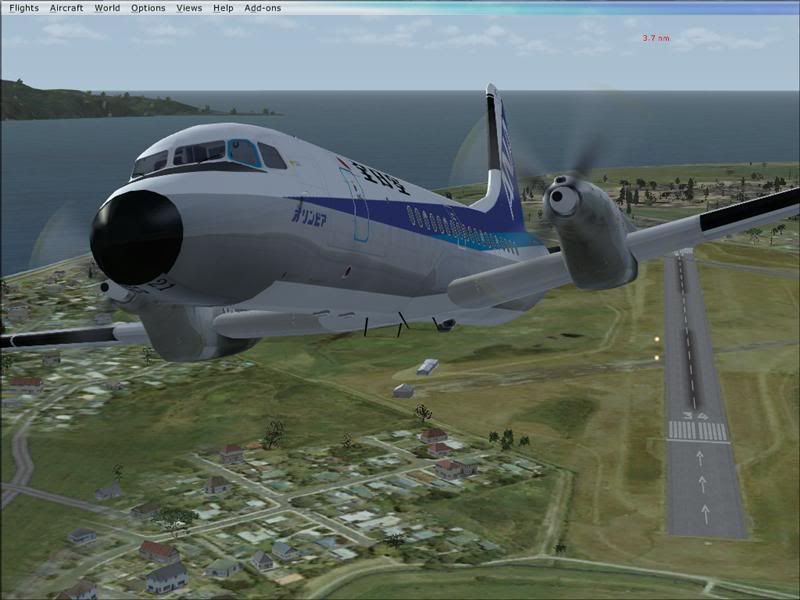This screenshot has height=600, width=800.
Task: Open the Help menu
Action: 223,8
